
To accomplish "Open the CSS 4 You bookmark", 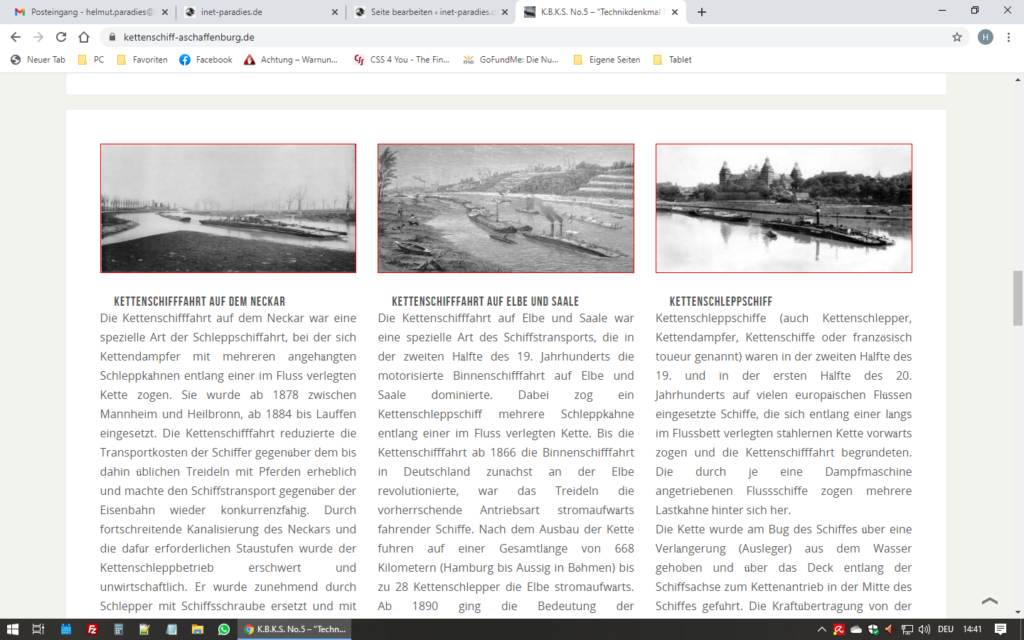I will pyautogui.click(x=401, y=59).
